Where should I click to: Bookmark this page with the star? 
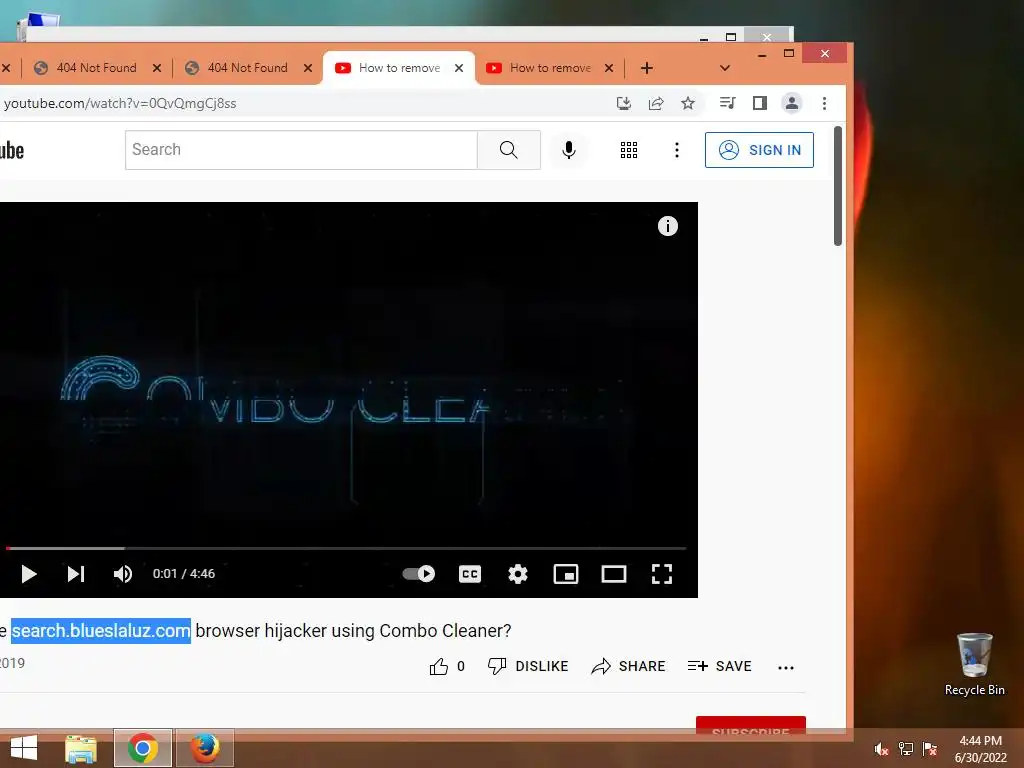(688, 103)
